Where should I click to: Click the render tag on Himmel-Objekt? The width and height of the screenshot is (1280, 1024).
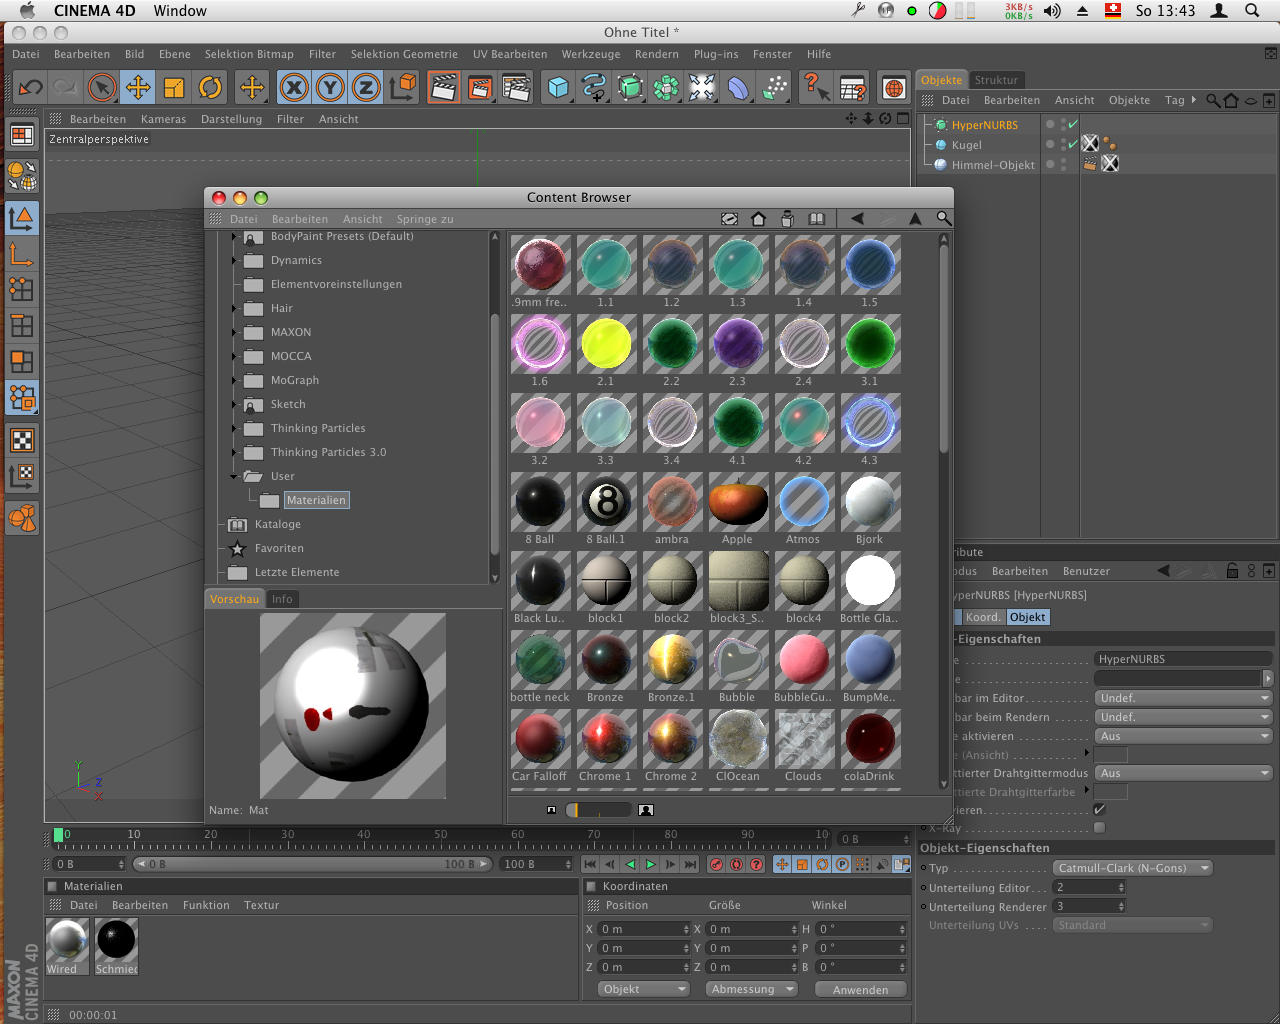tap(1090, 164)
